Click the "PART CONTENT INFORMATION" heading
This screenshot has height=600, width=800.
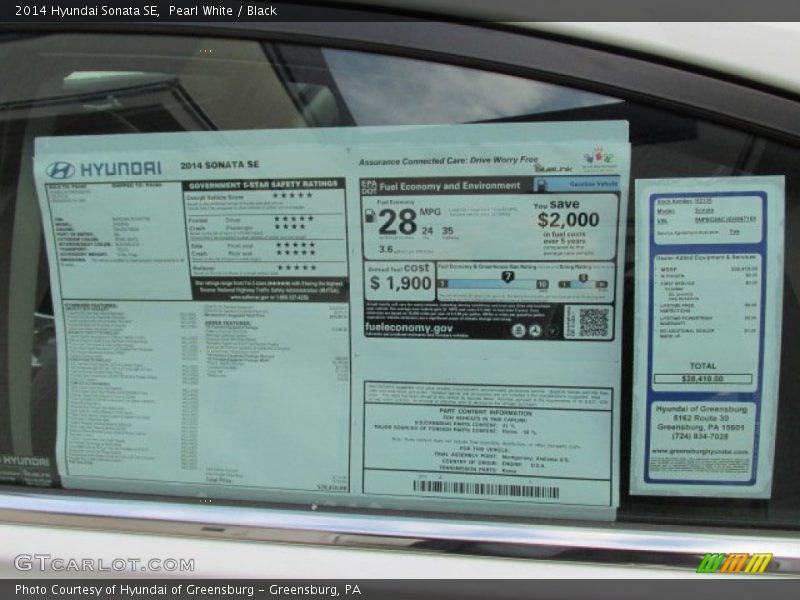click(x=485, y=412)
